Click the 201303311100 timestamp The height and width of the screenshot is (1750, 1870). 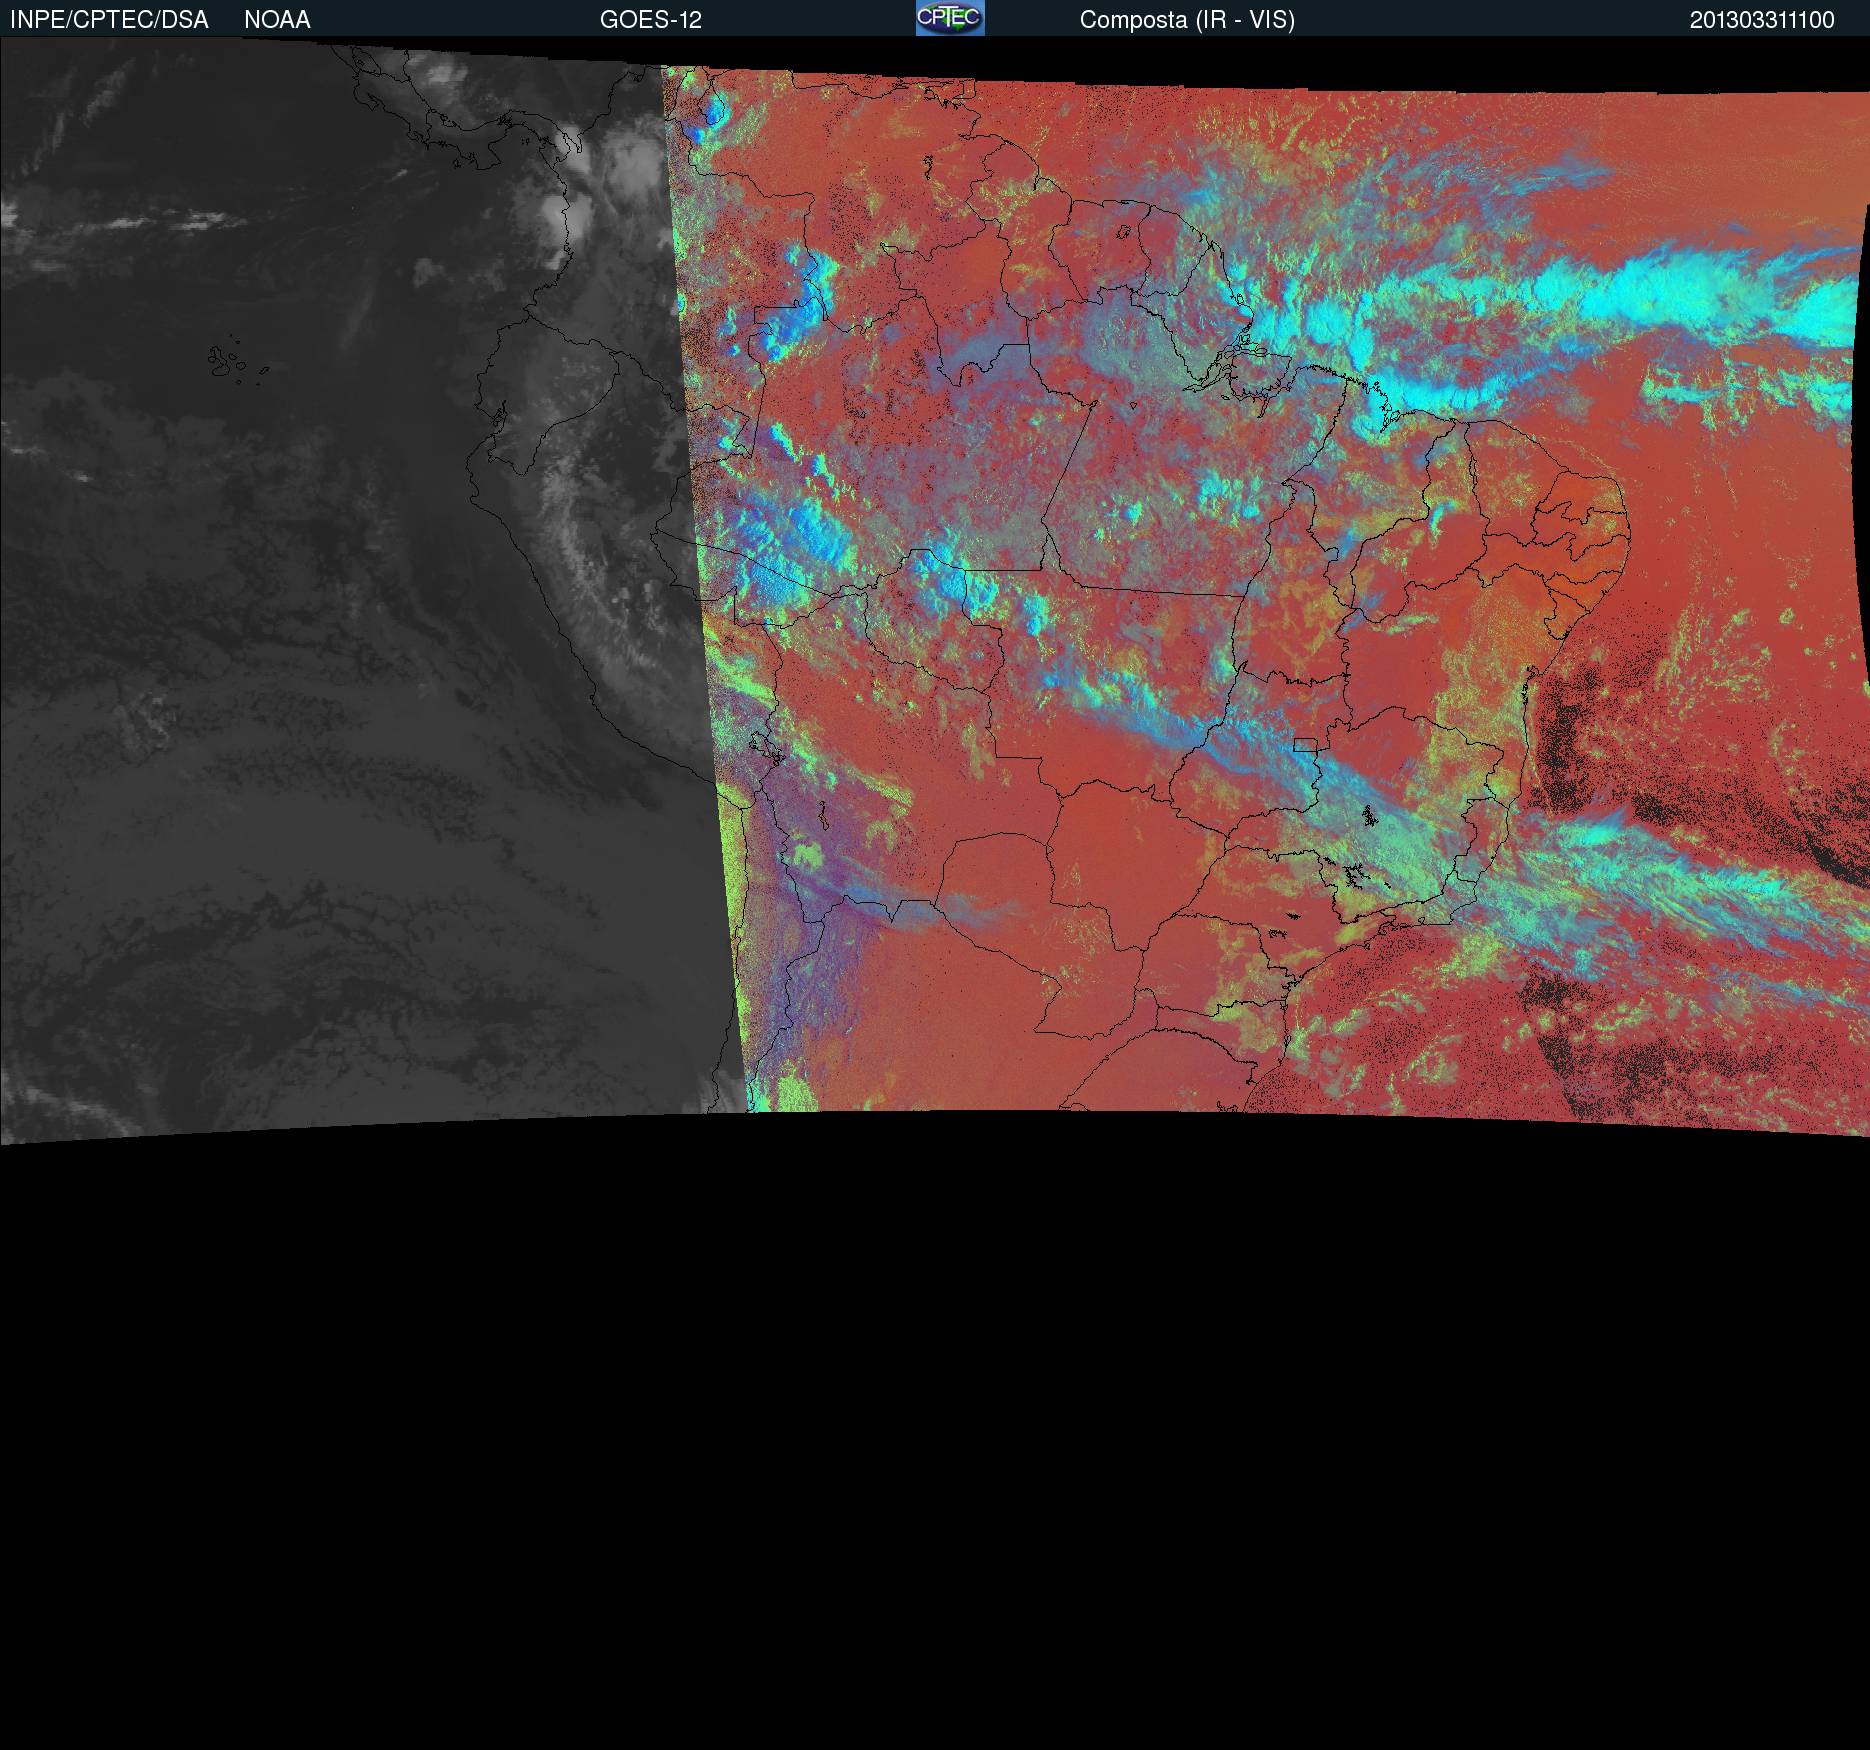pos(1761,20)
